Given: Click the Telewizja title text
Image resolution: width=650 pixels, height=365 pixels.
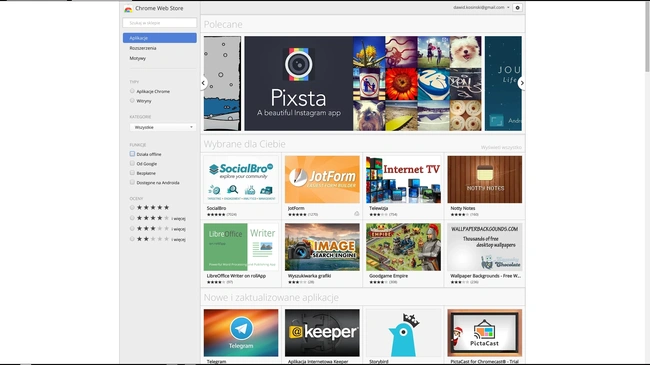Looking at the screenshot, I should pyautogui.click(x=378, y=208).
